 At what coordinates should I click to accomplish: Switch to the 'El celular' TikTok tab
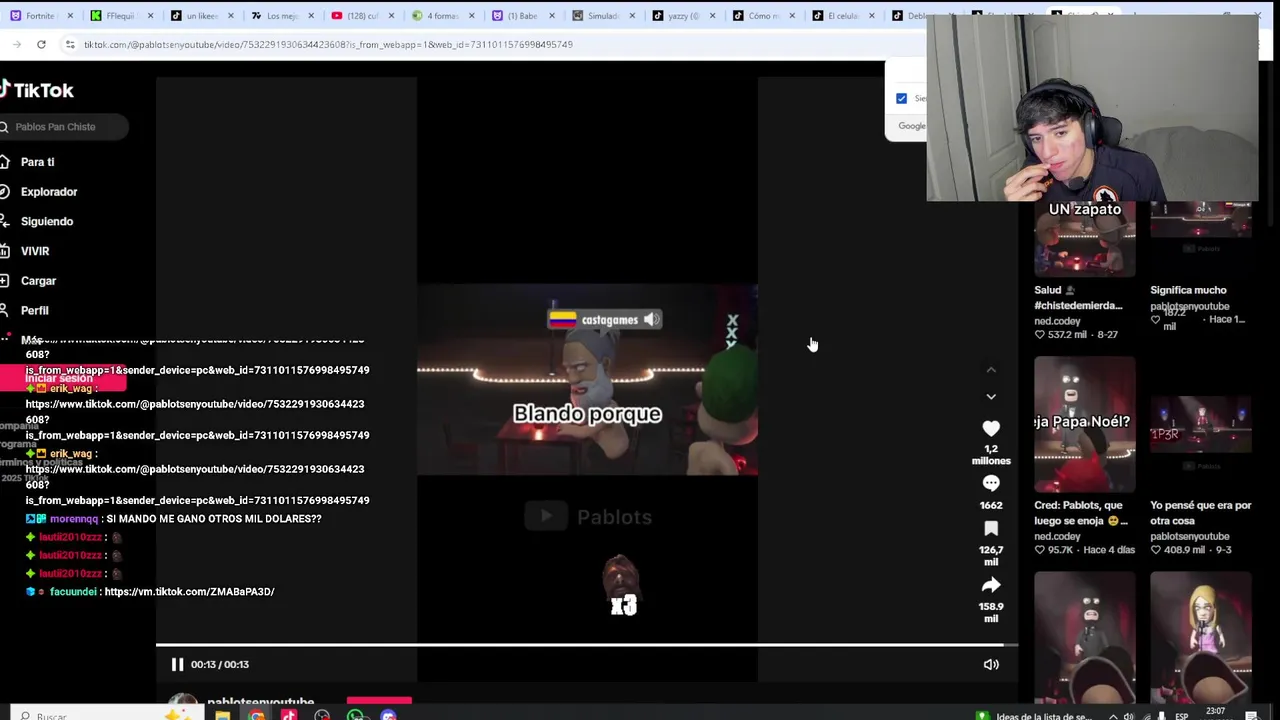coord(841,16)
